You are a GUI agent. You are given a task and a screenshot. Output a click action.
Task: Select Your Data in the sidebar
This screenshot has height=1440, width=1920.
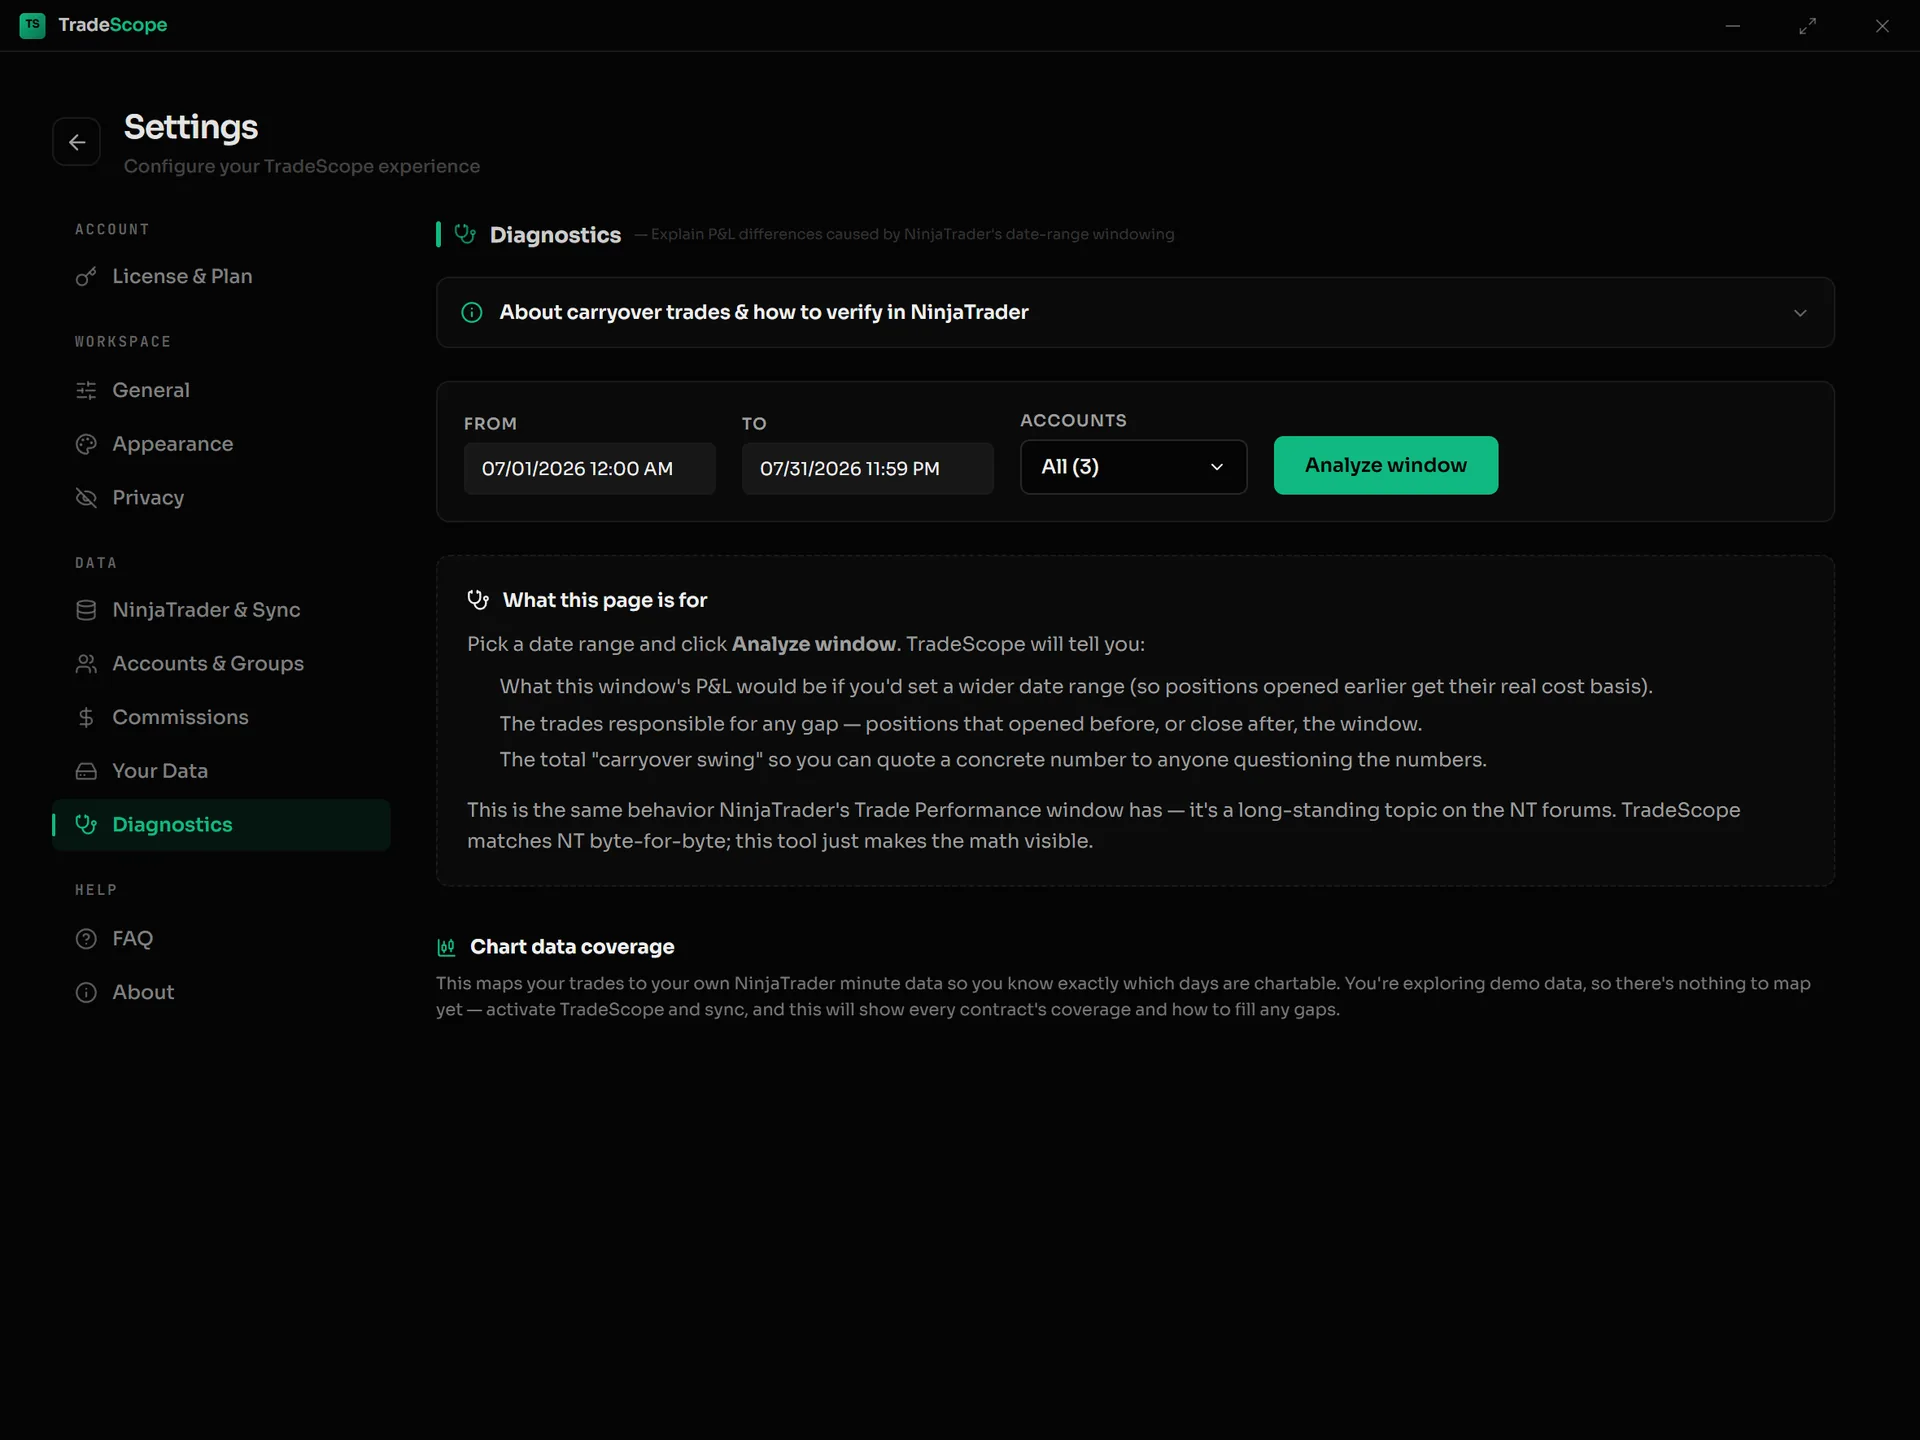221,771
